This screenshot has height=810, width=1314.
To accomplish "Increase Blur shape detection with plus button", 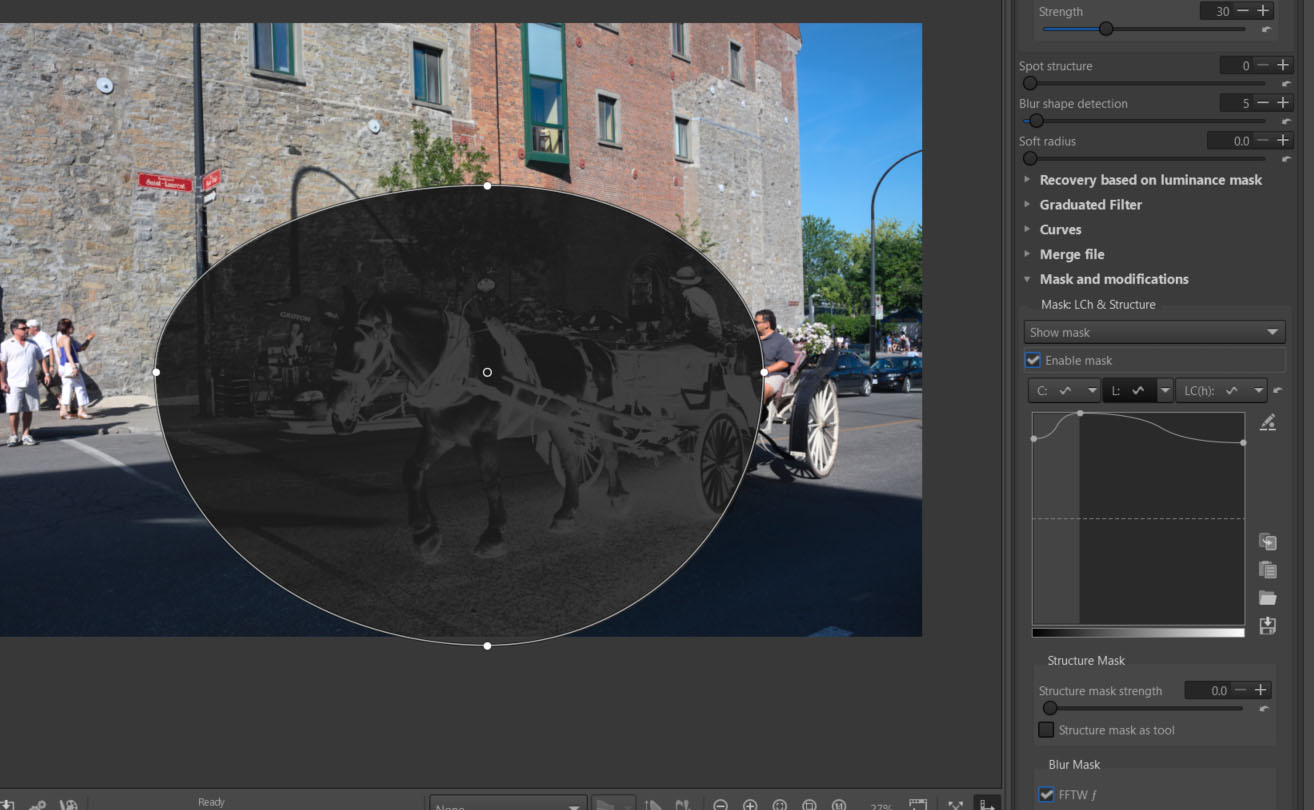I will [1282, 103].
